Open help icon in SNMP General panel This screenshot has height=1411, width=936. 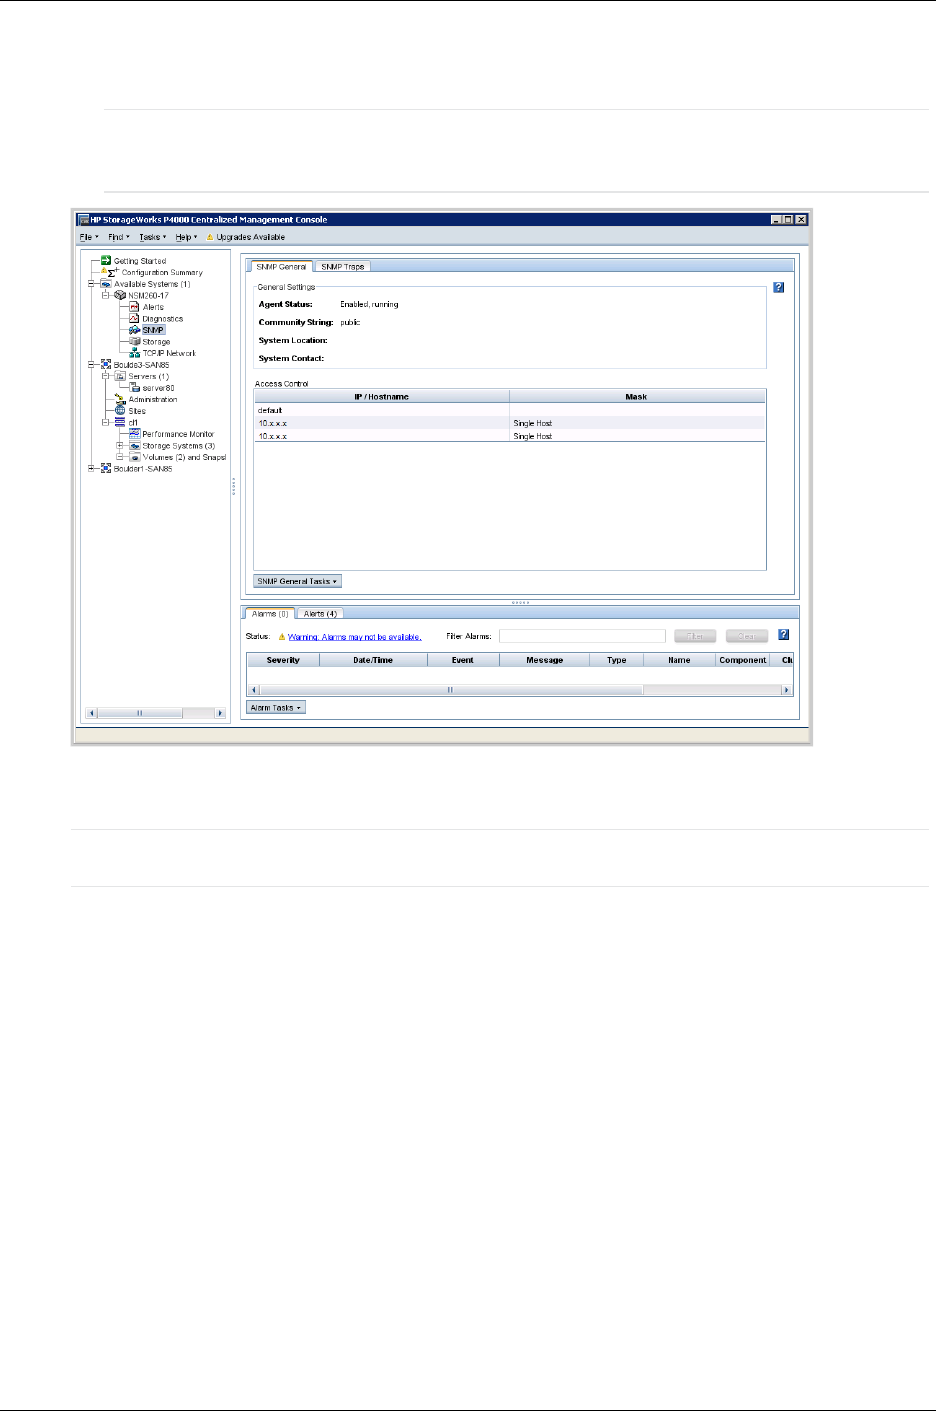778,288
